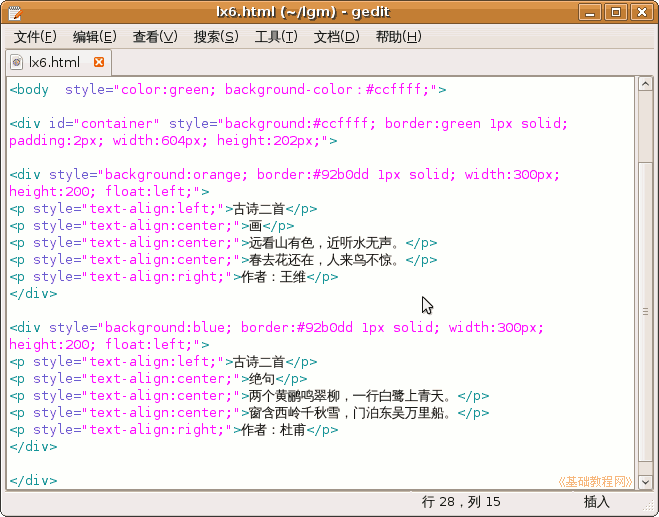Maximize the gedit window
Screen dimensions: 659x517
click(616, 12)
